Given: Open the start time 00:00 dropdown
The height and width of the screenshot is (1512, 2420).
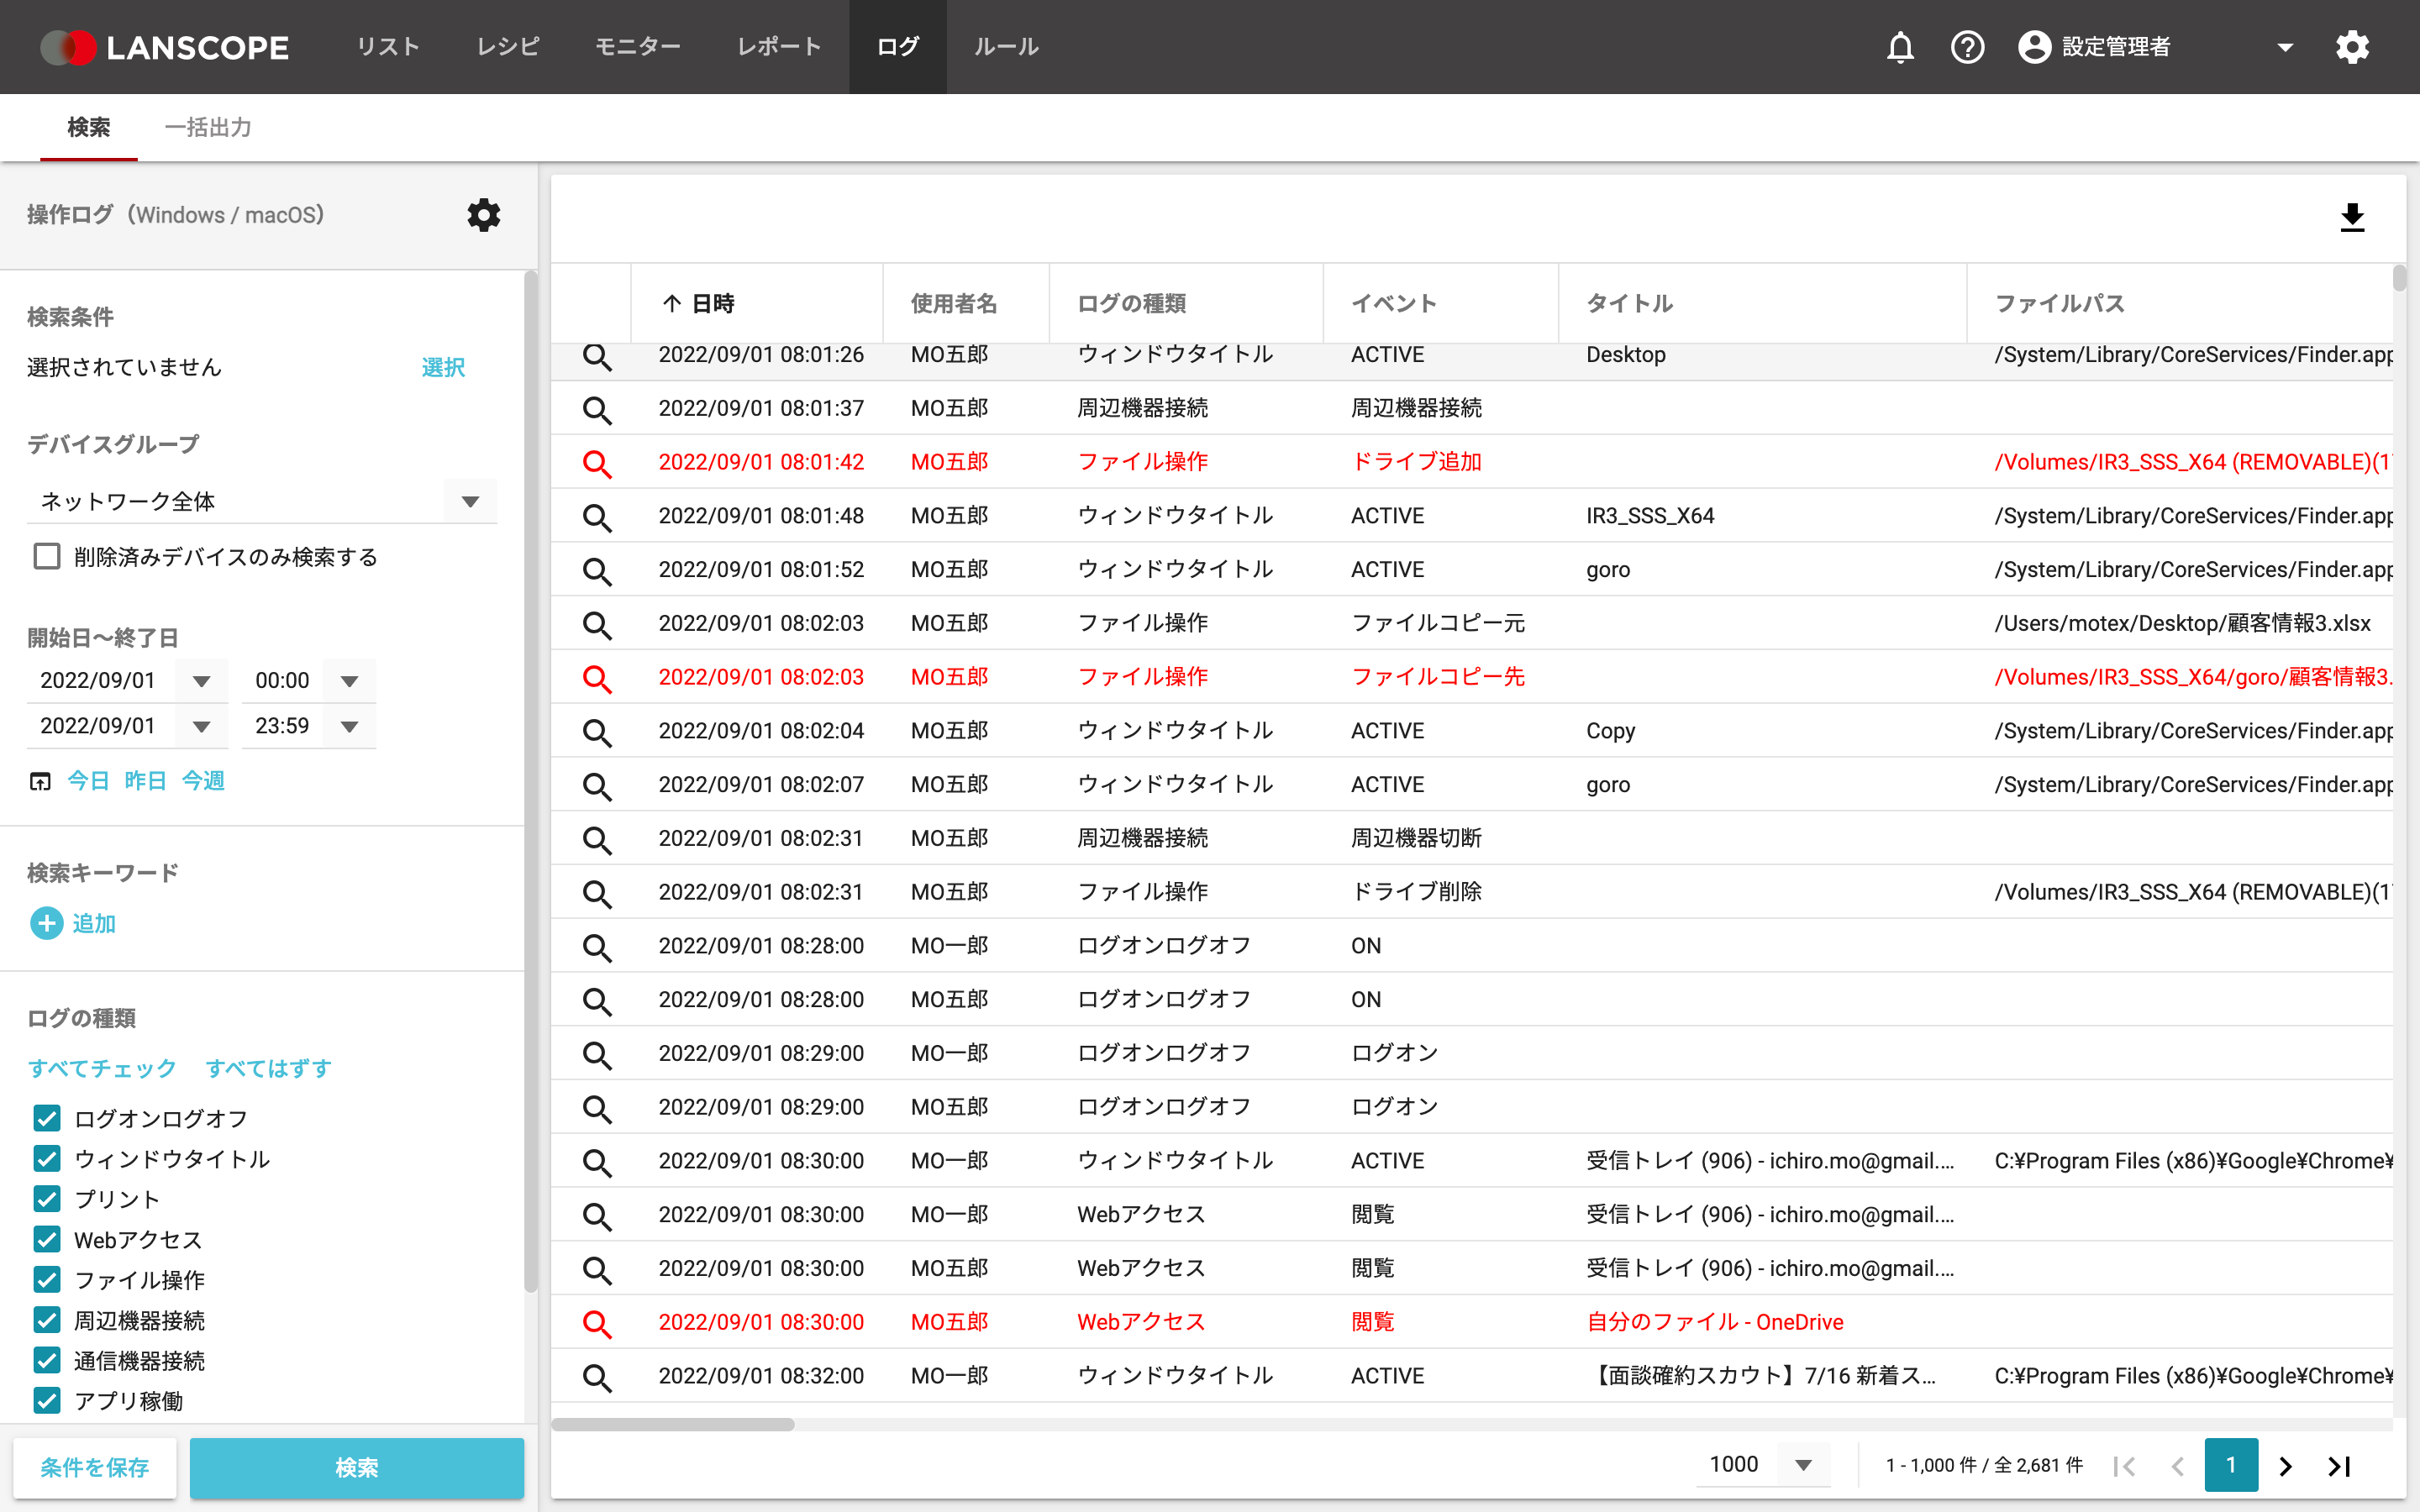Looking at the screenshot, I should coord(349,681).
